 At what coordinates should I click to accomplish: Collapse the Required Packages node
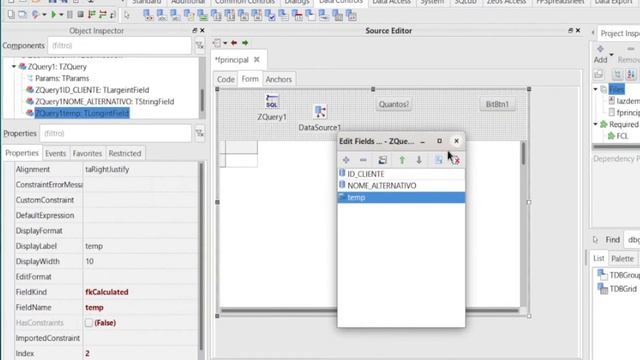[596, 124]
